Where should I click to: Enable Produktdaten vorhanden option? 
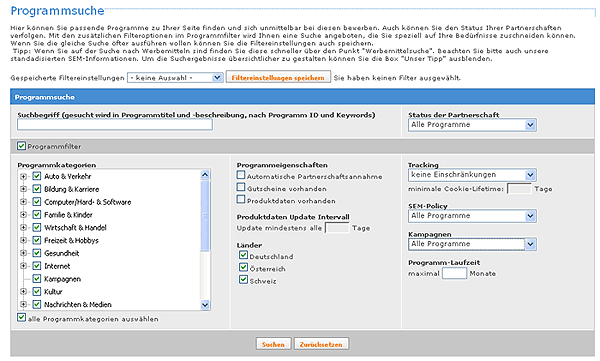coord(241,199)
